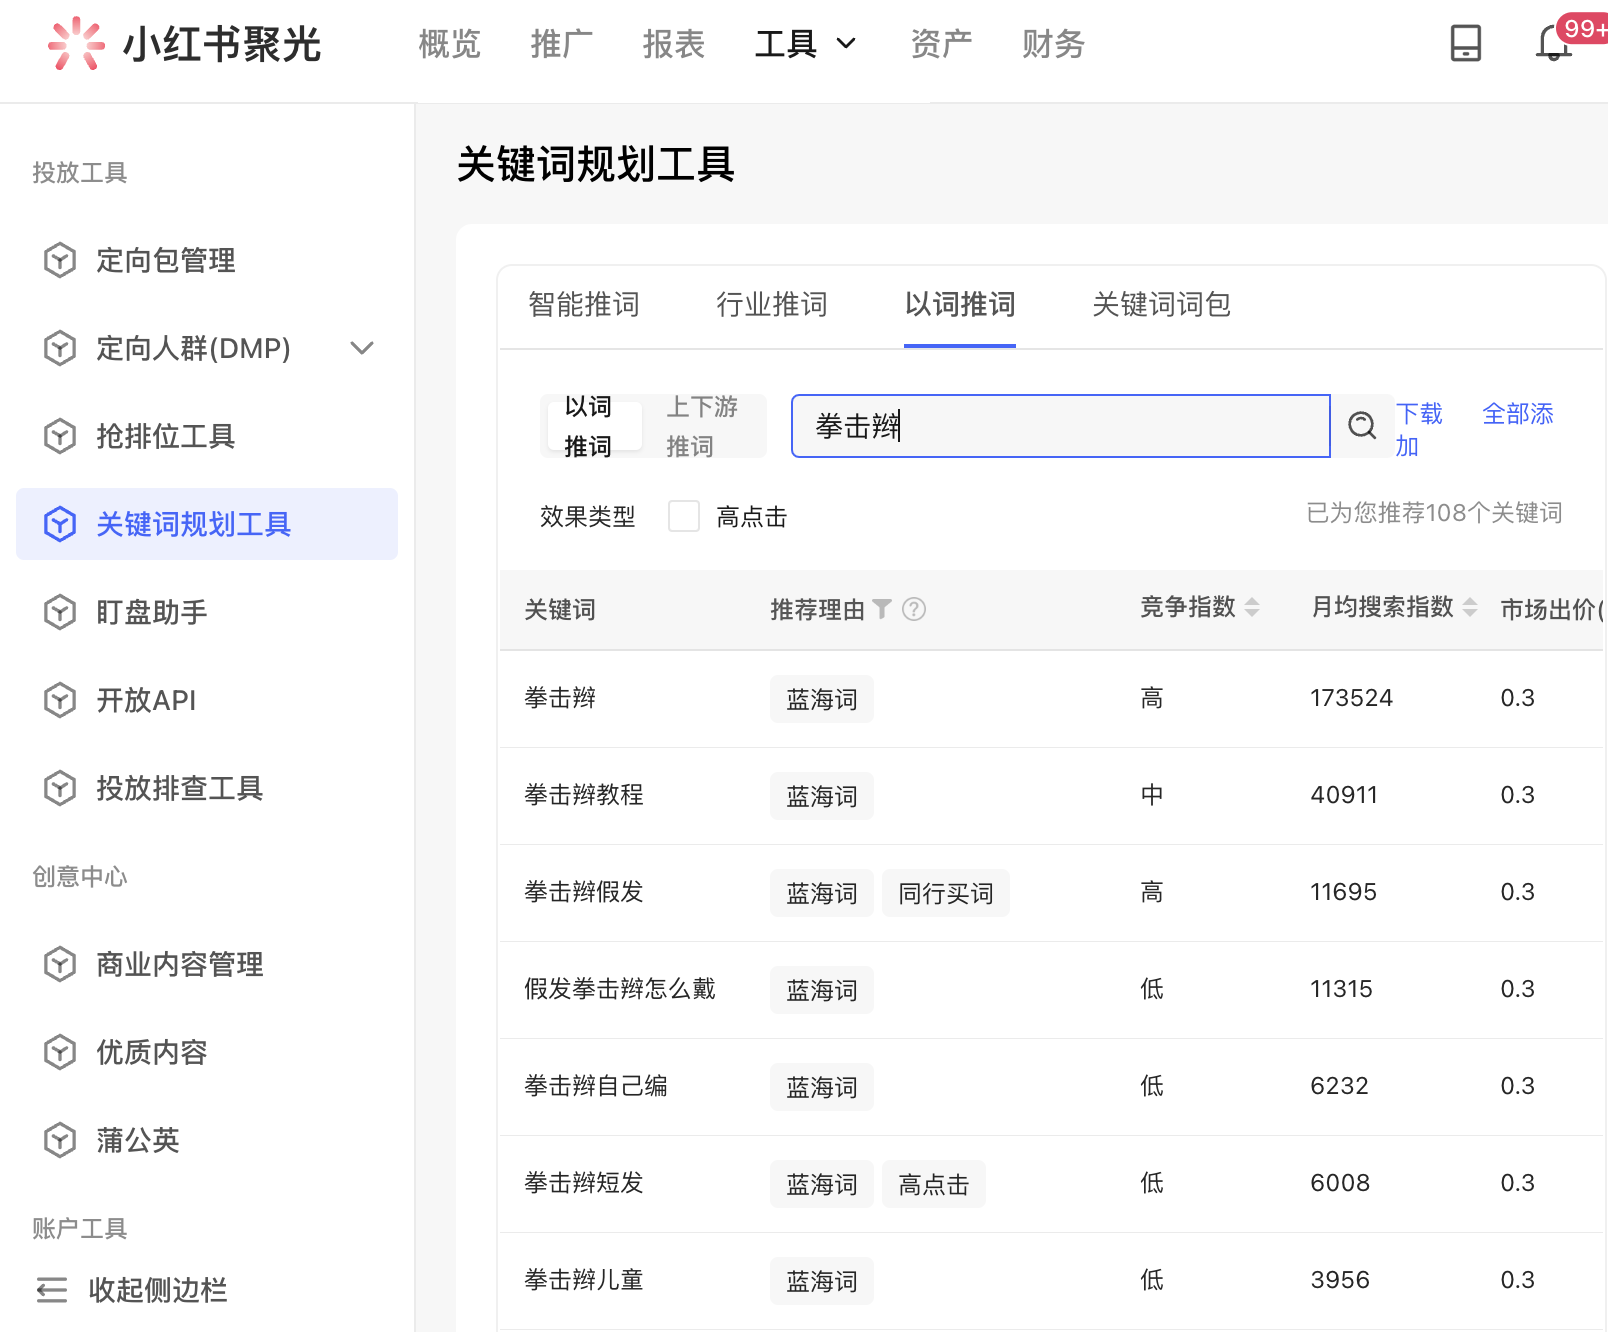Click the 蓝海词 tag in 拳击辫教程 row
This screenshot has height=1332, width=1608.
click(821, 796)
